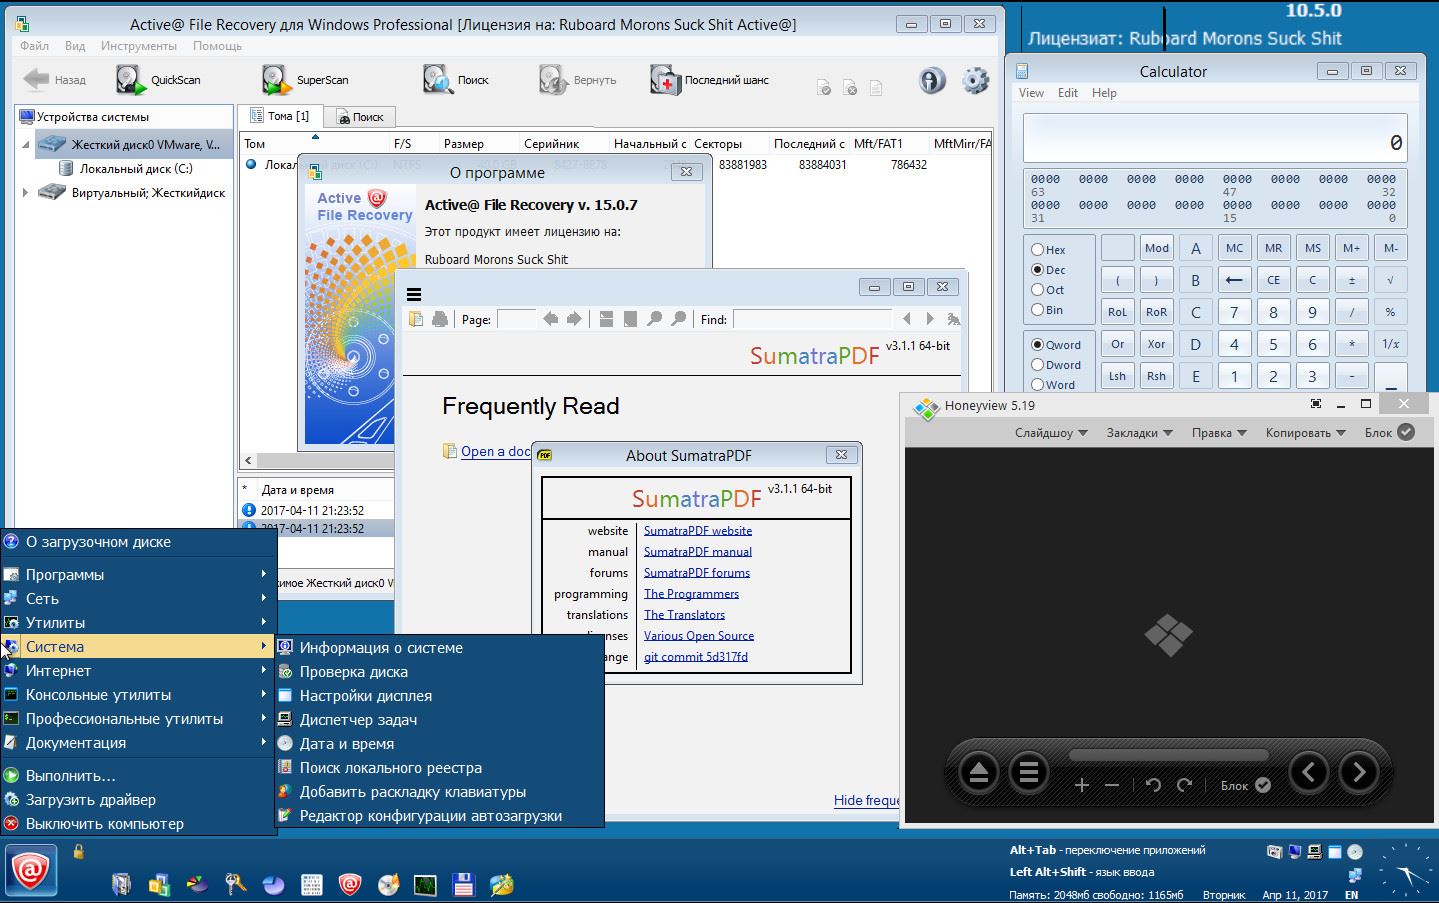
Task: Open the SumatraPDF website link
Action: 698,531
